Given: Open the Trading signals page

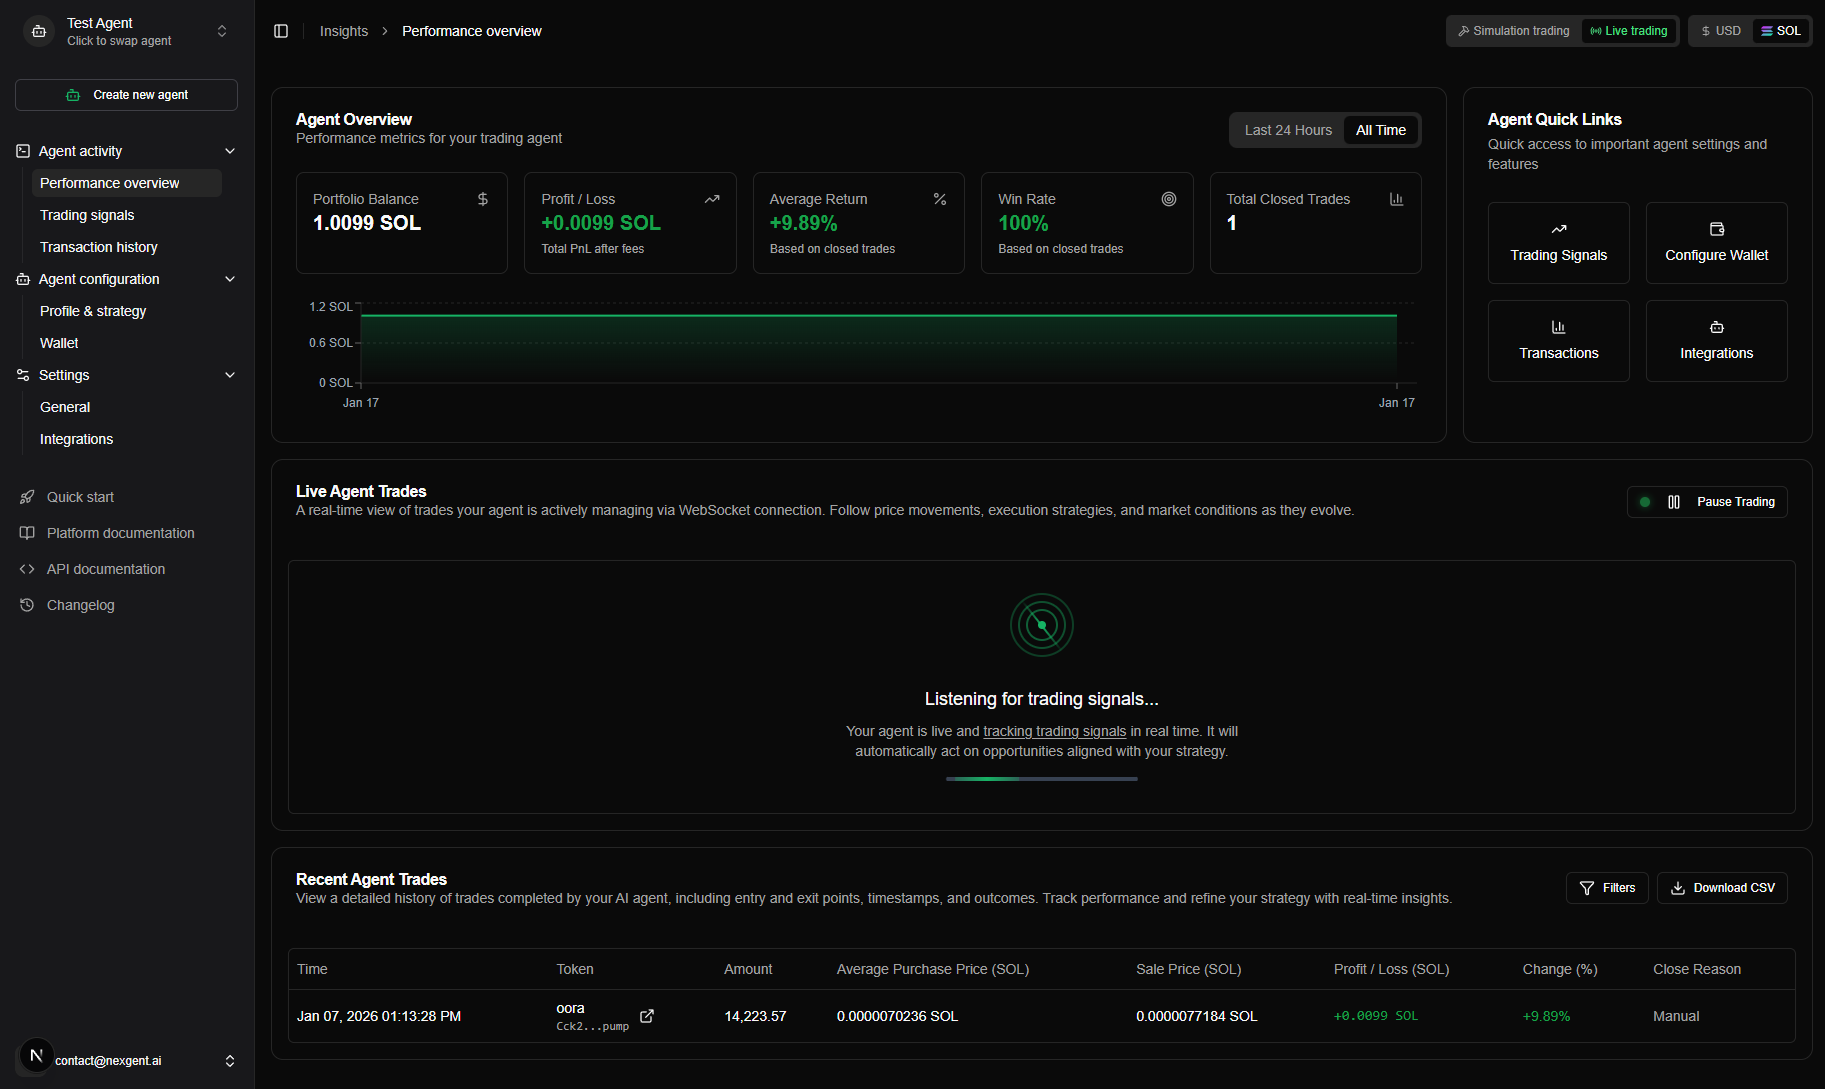Looking at the screenshot, I should 87,214.
